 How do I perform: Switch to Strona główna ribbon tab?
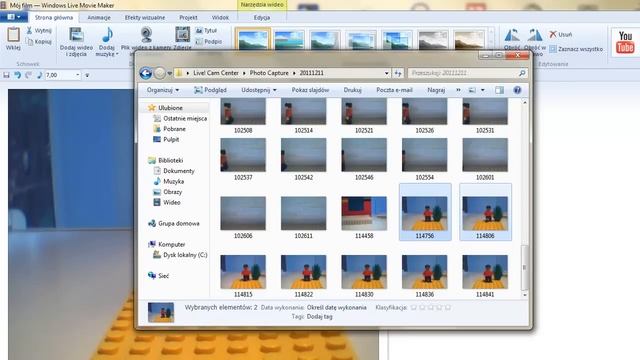click(x=54, y=18)
